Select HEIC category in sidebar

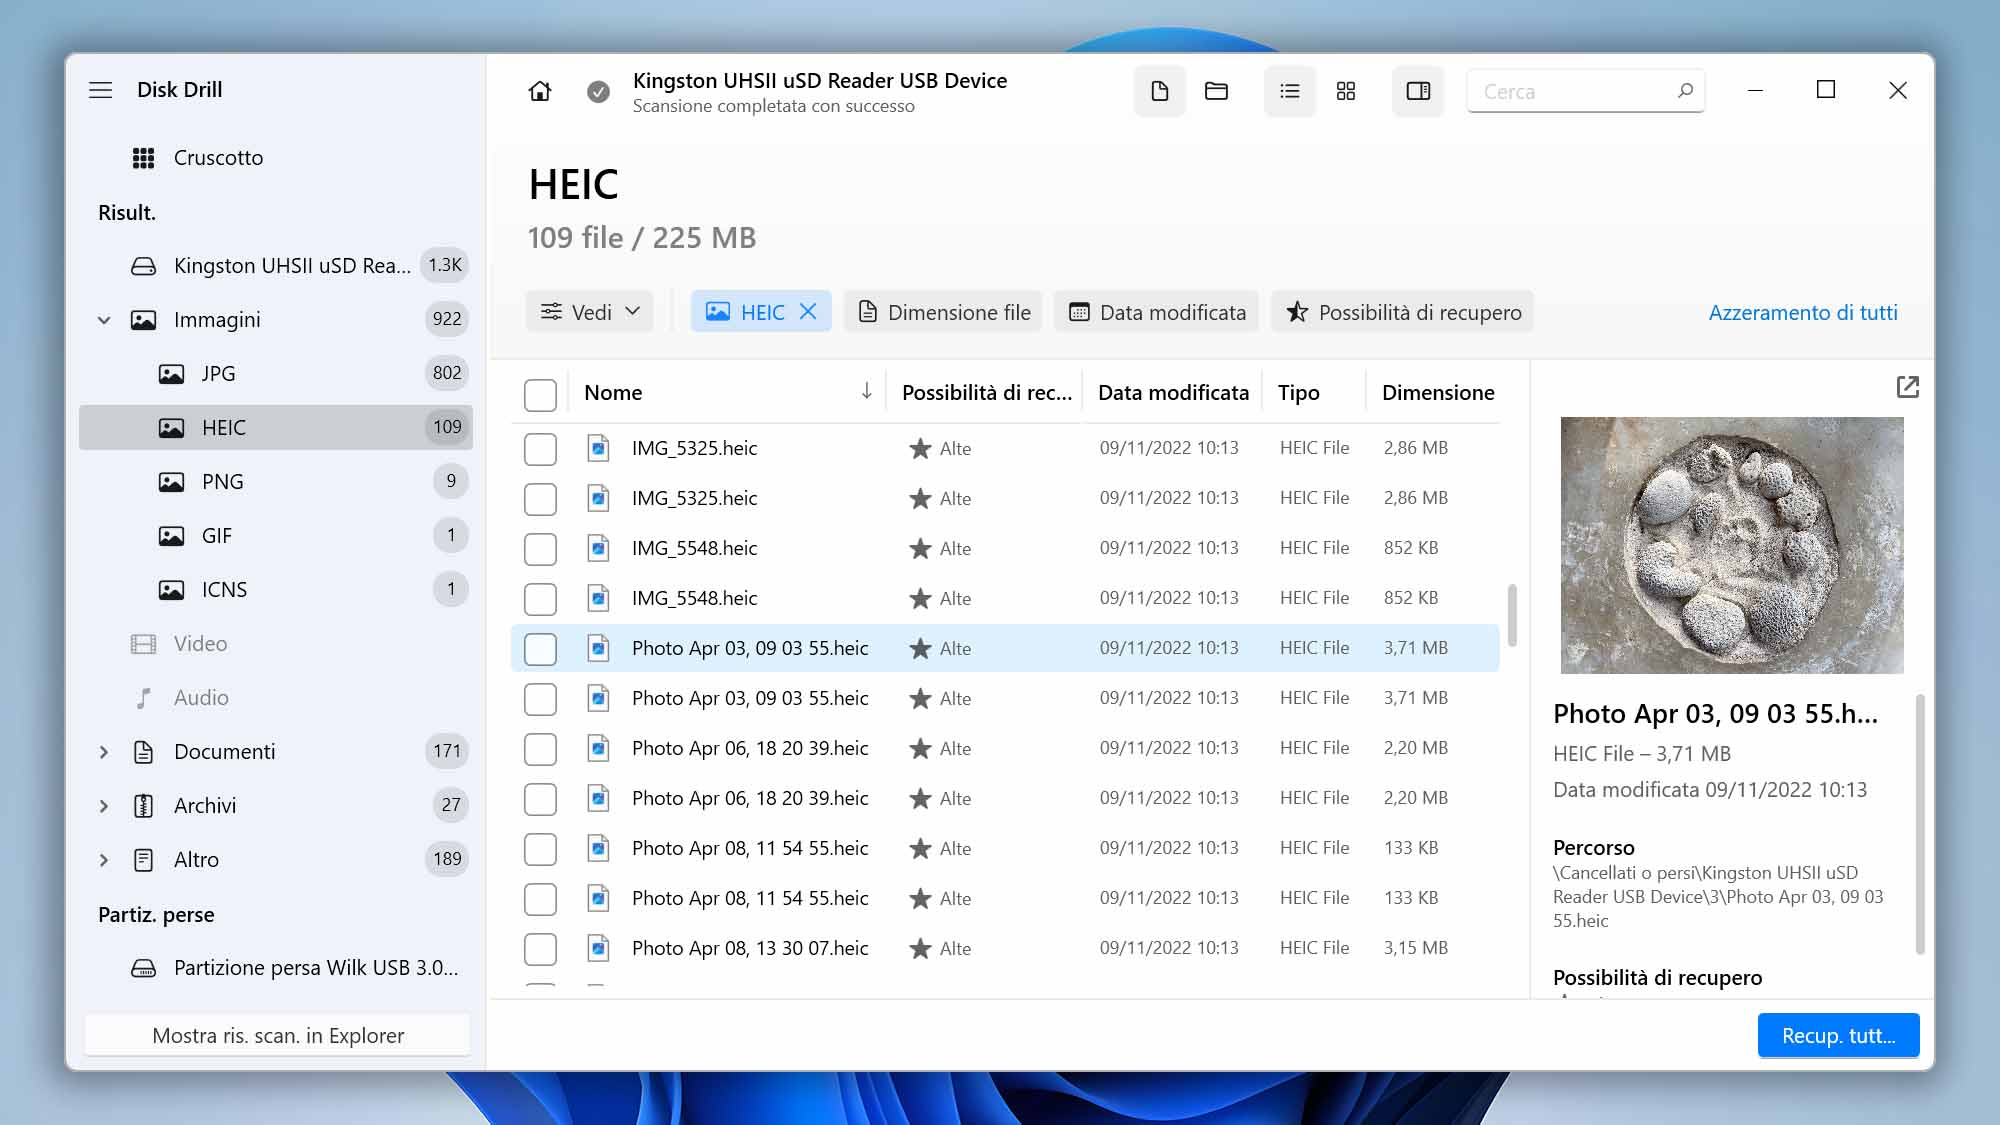276,428
